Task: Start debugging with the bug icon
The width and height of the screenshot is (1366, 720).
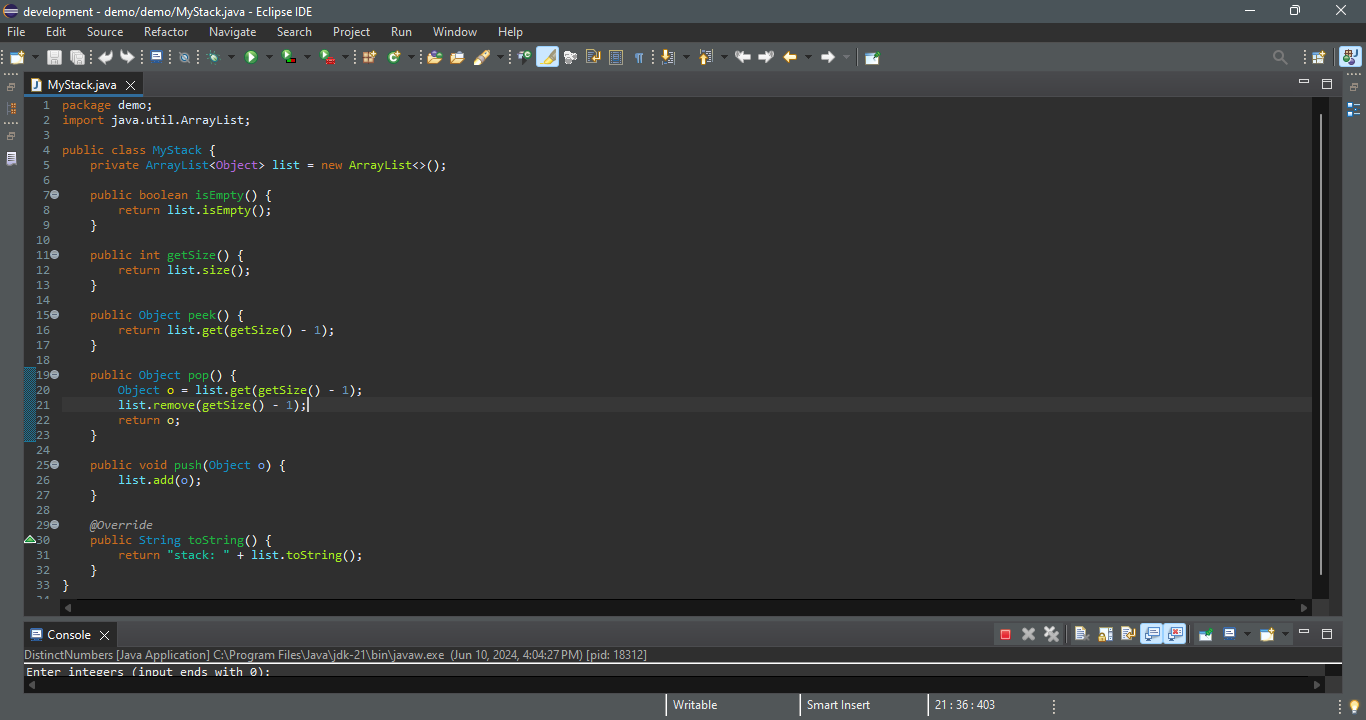Action: [213, 57]
